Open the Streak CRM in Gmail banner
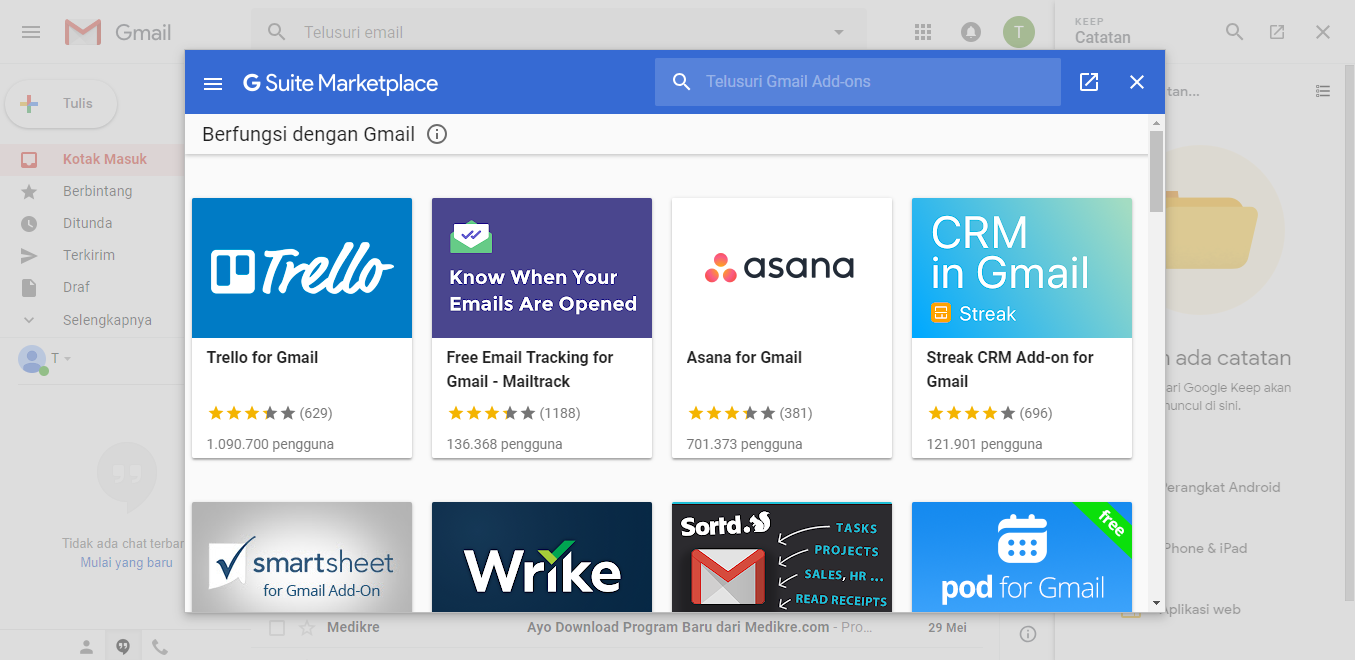The height and width of the screenshot is (660, 1355). tap(1022, 268)
